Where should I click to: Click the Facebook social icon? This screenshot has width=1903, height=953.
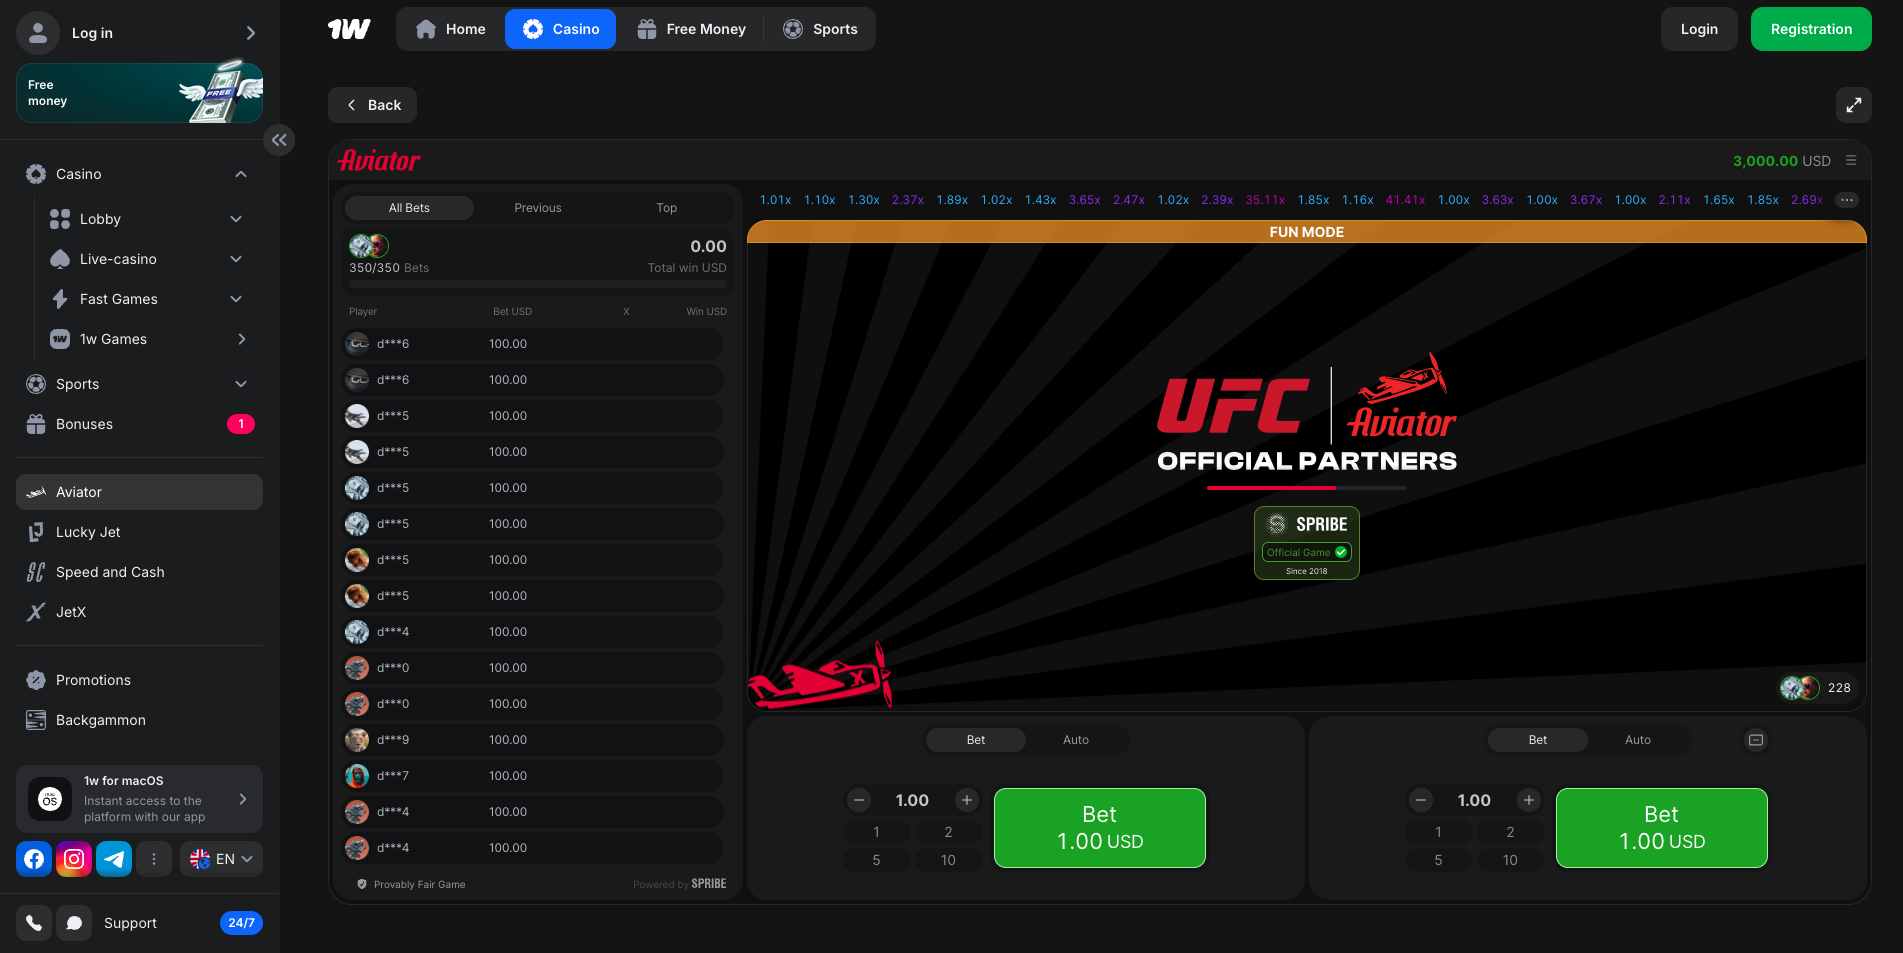point(34,859)
